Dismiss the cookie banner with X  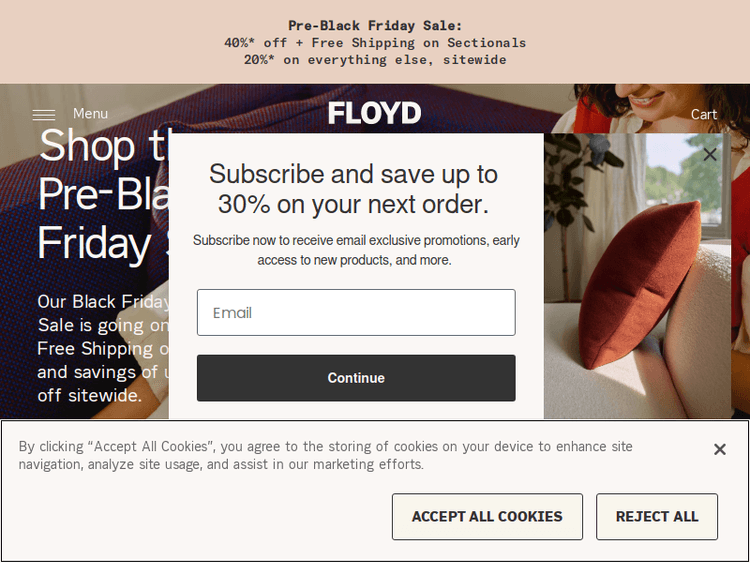[719, 450]
